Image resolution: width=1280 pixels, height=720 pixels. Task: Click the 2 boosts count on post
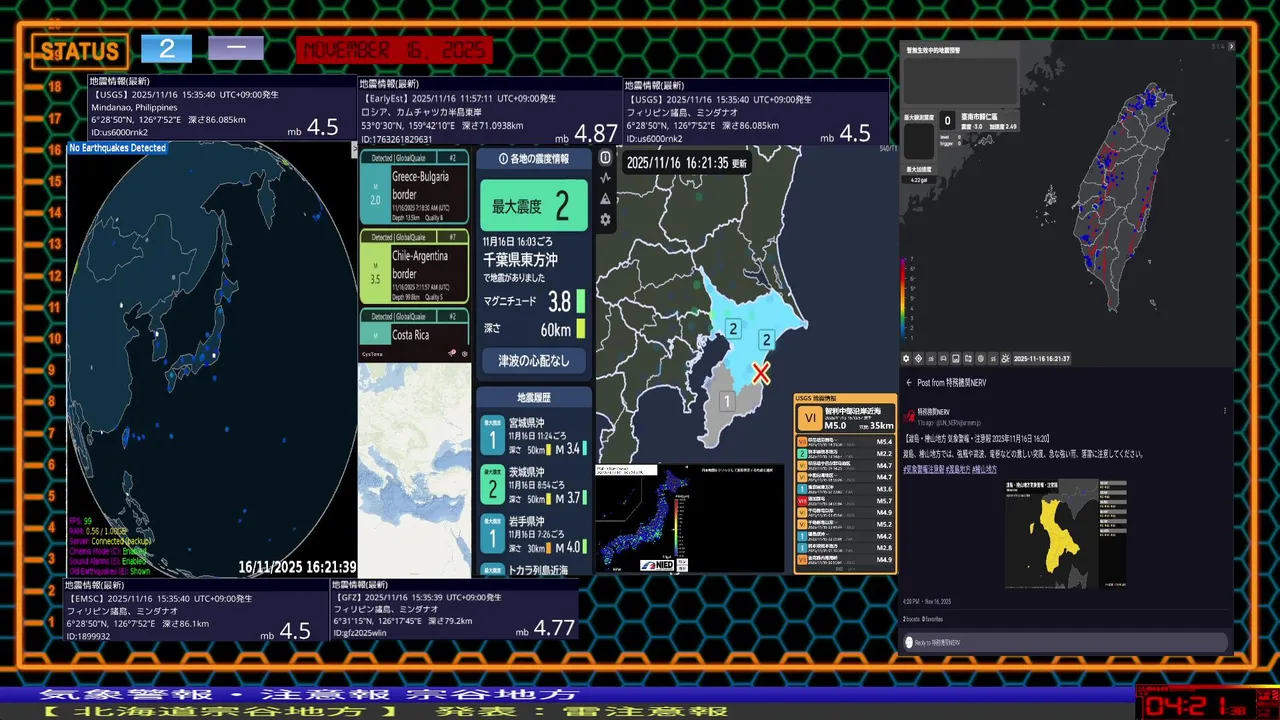(911, 619)
